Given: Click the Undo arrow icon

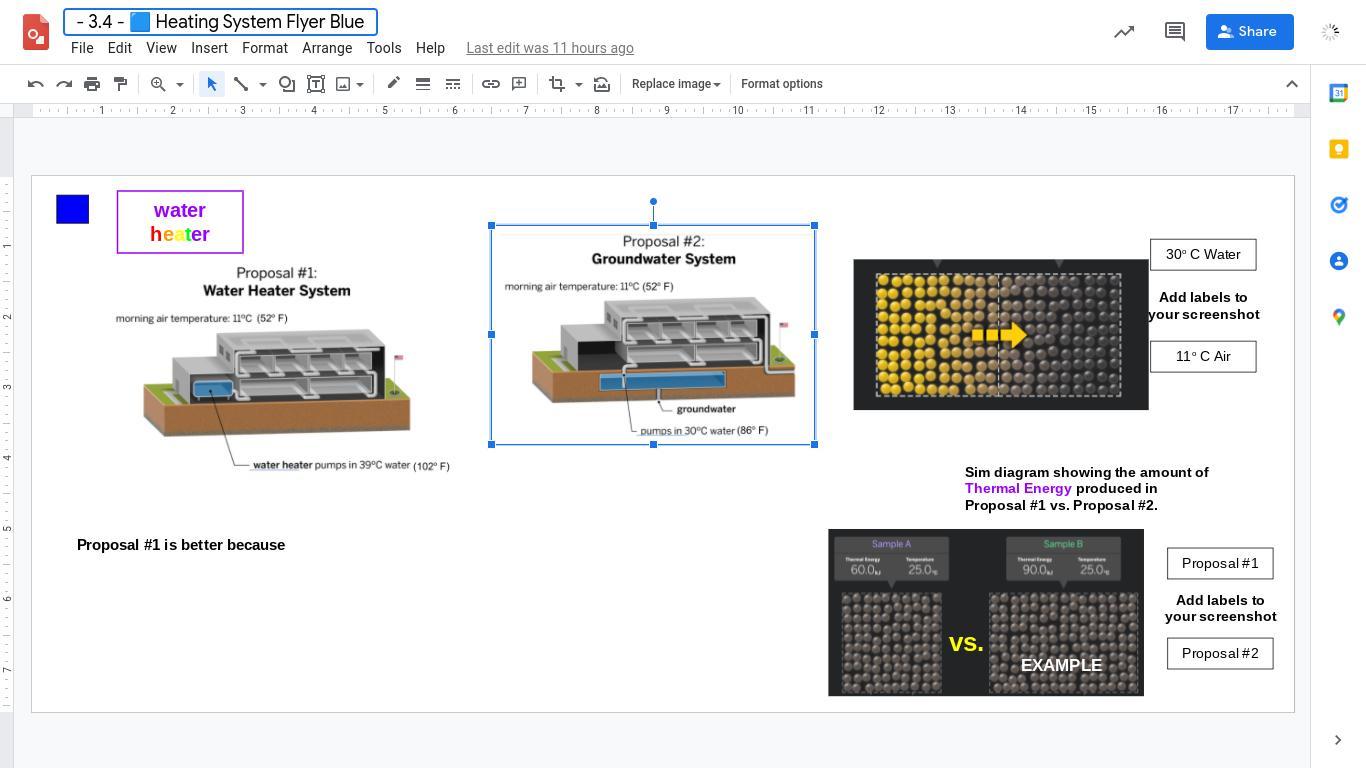Looking at the screenshot, I should pos(36,84).
